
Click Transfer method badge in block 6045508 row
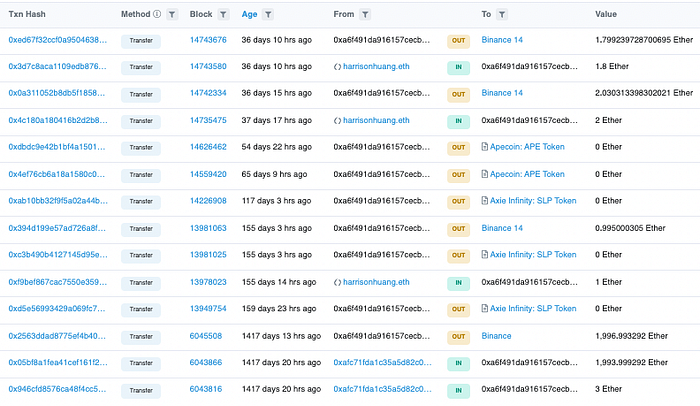point(141,337)
